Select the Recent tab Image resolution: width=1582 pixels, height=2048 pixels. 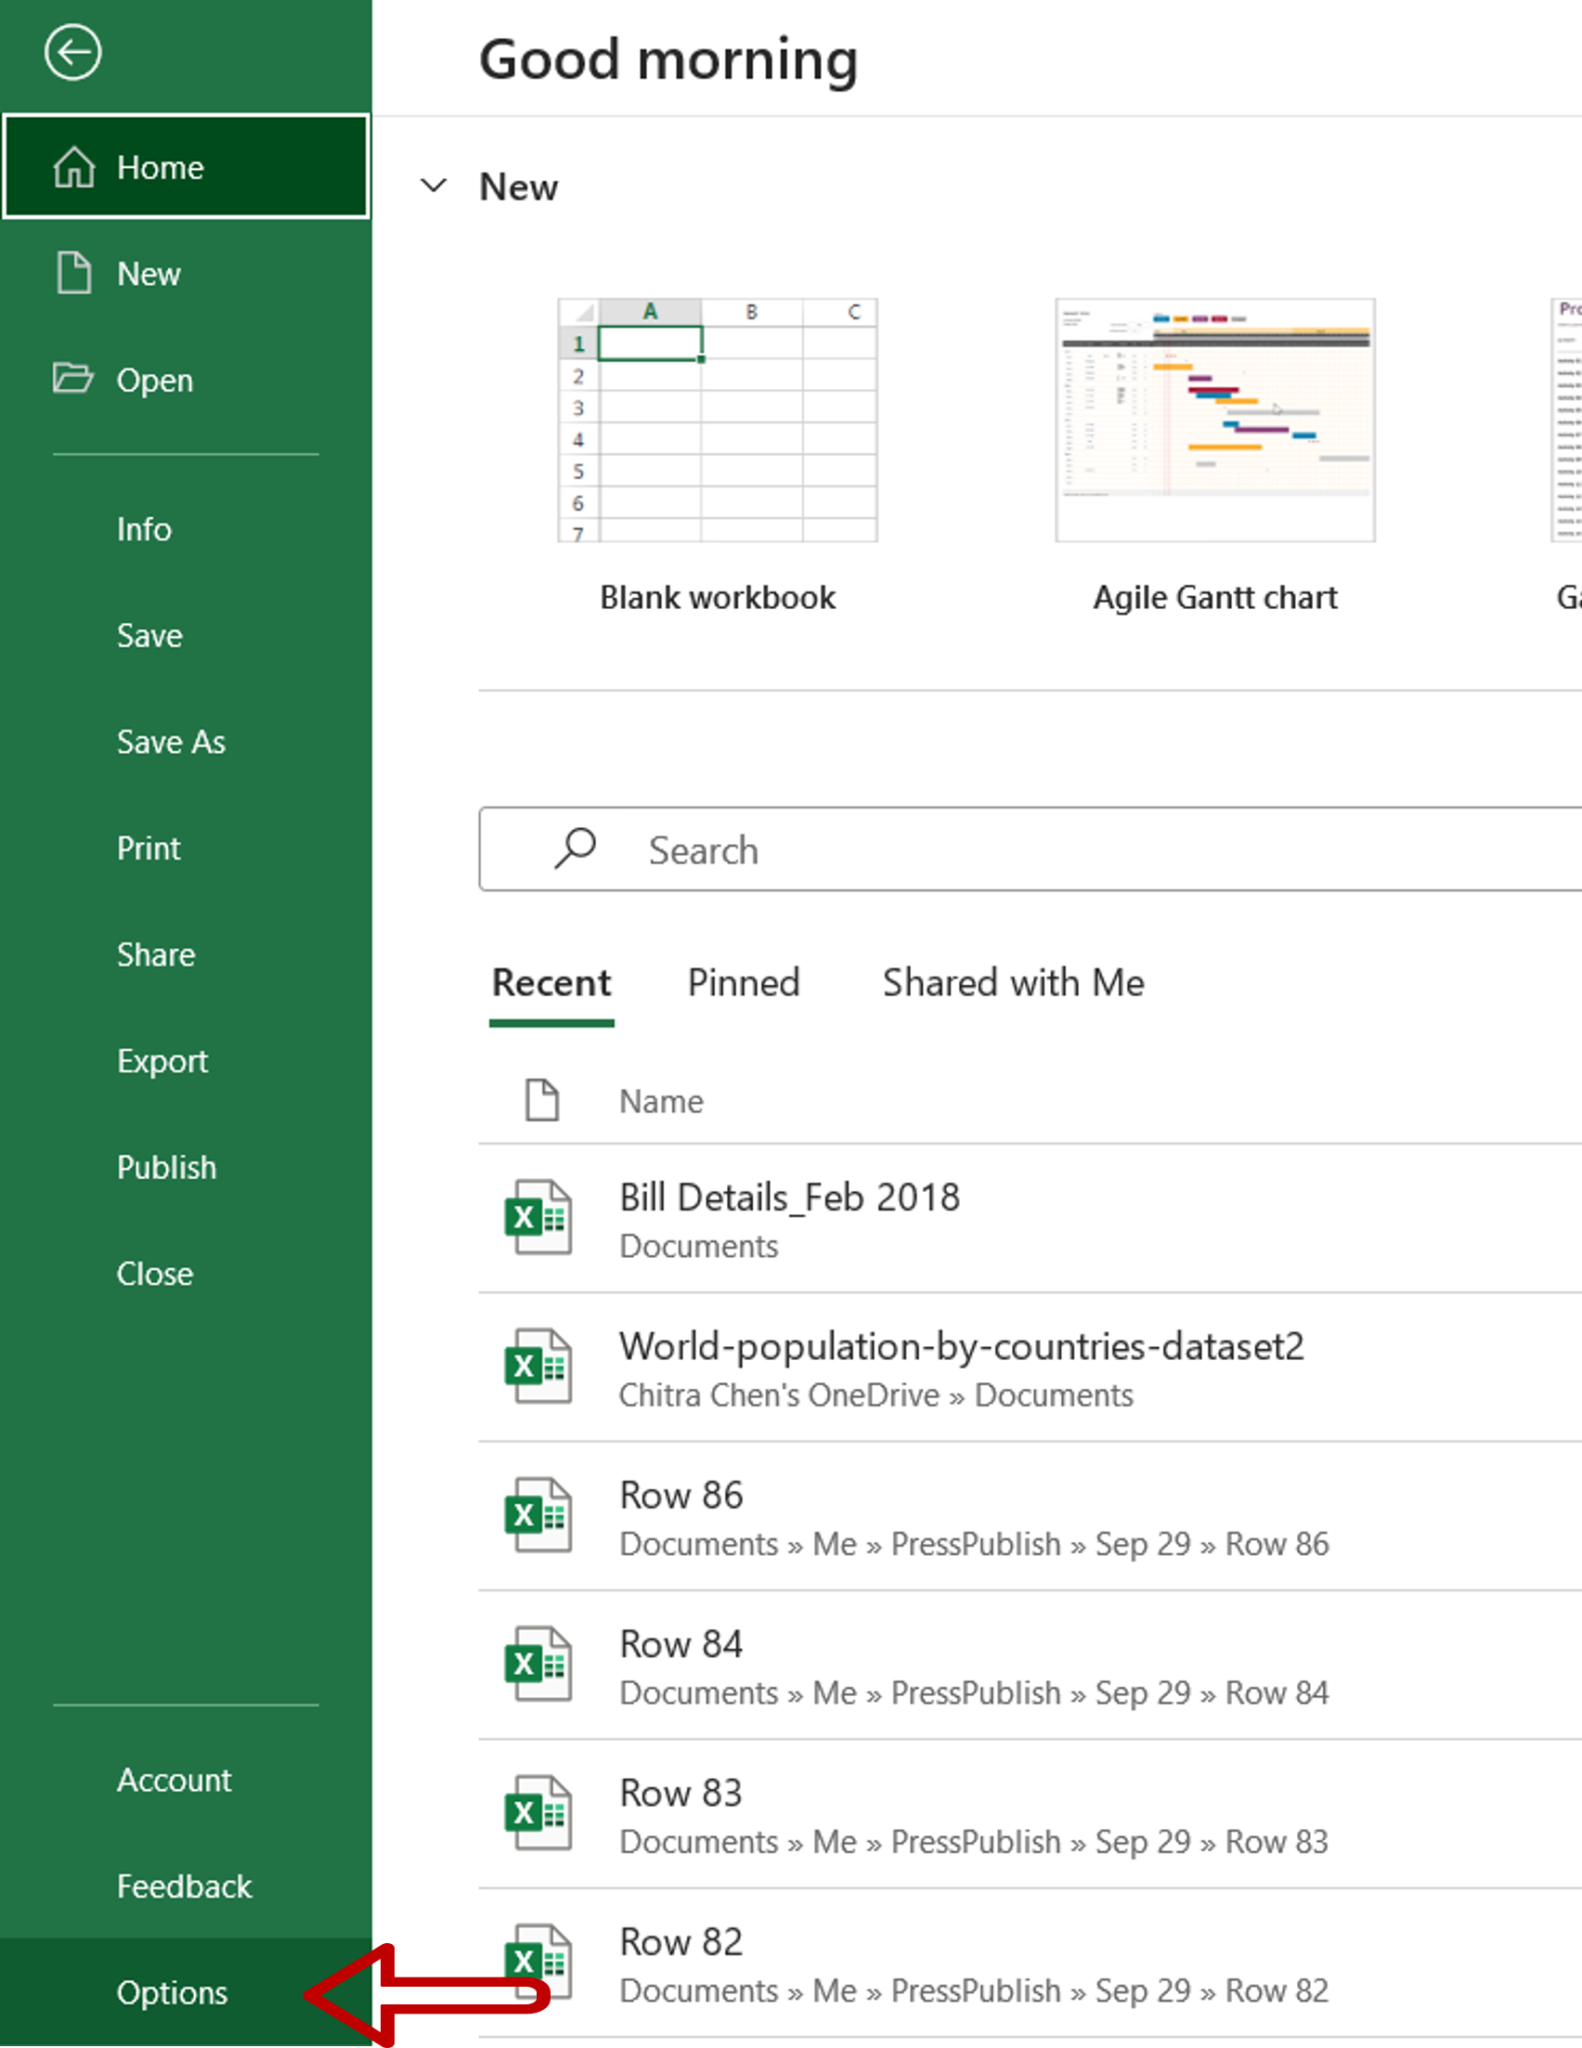551,983
